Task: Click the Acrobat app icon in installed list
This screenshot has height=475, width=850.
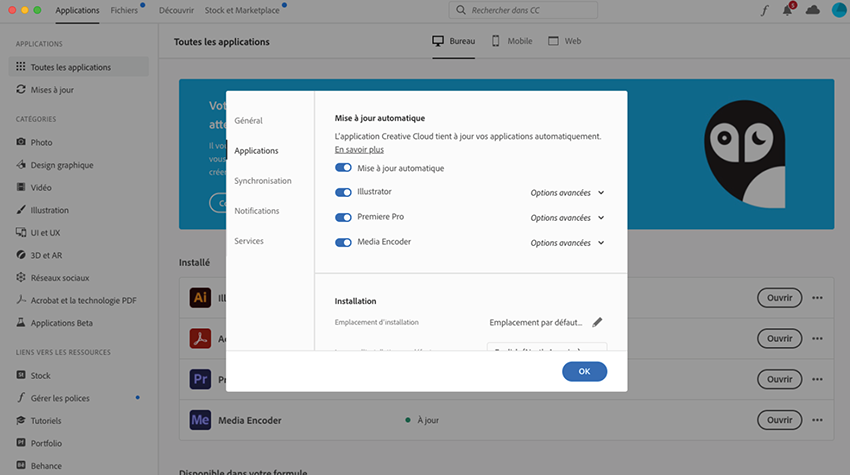Action: 200,338
